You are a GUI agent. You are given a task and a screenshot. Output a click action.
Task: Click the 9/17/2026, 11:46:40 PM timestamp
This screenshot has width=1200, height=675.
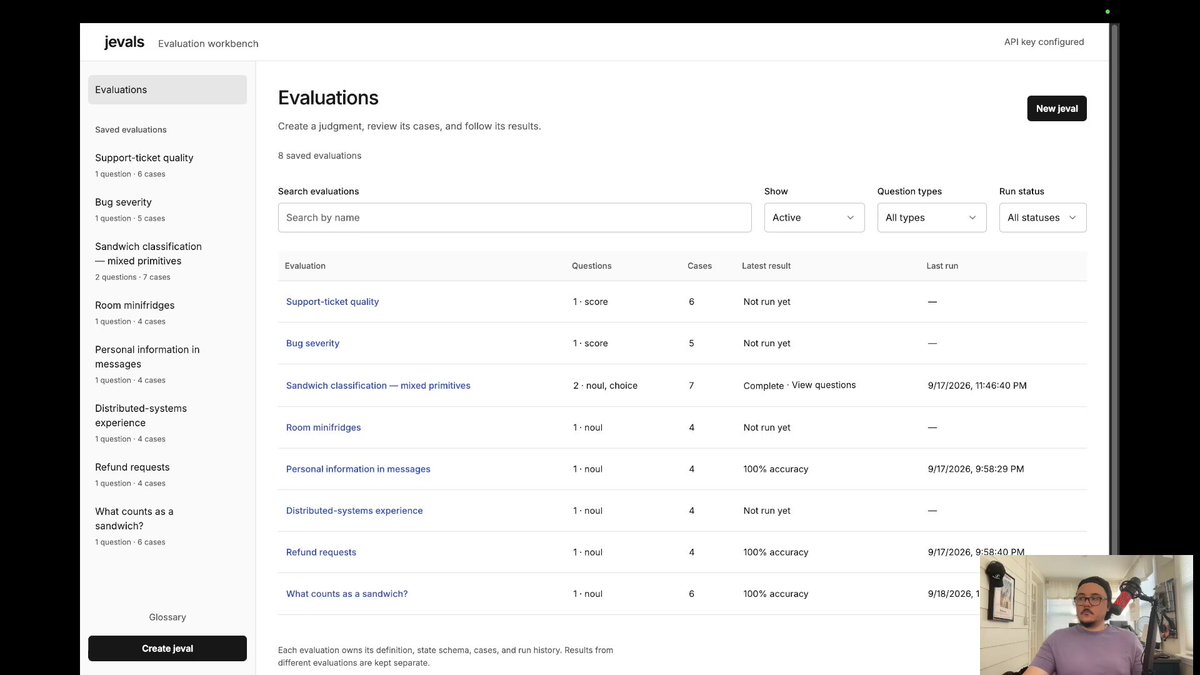[977, 386]
